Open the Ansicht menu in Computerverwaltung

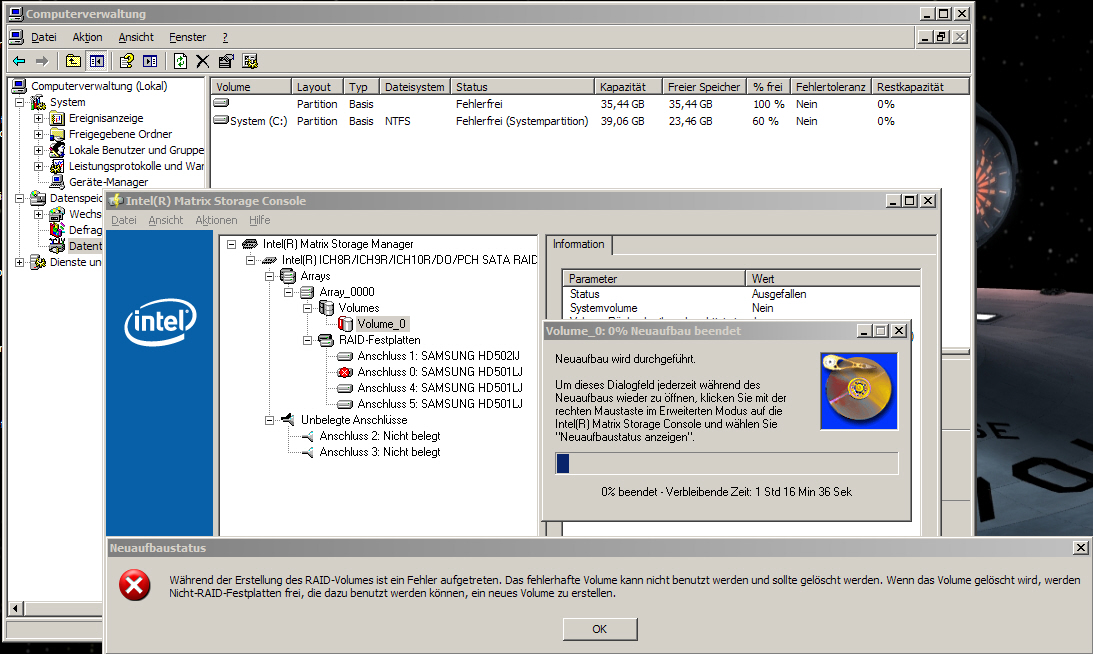[136, 38]
